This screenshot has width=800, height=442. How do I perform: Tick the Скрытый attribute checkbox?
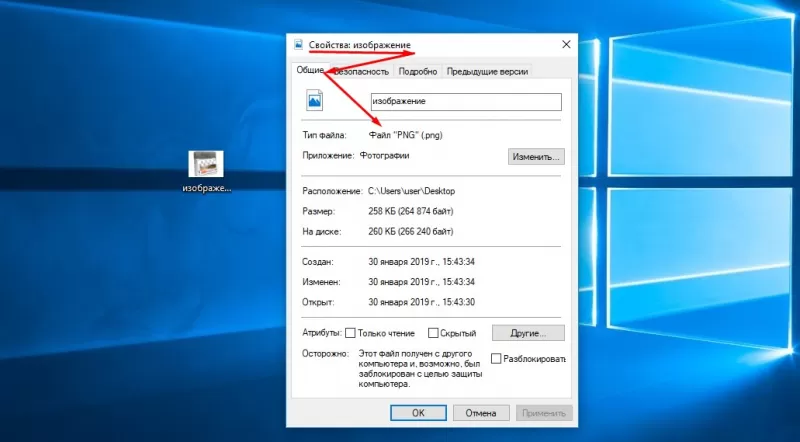coord(433,333)
